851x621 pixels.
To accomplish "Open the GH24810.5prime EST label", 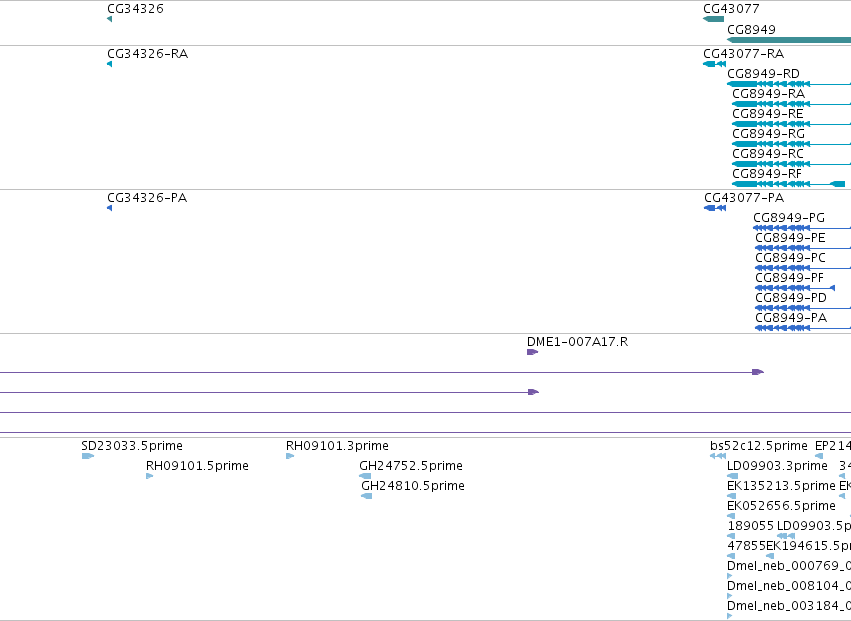I will click(x=413, y=486).
